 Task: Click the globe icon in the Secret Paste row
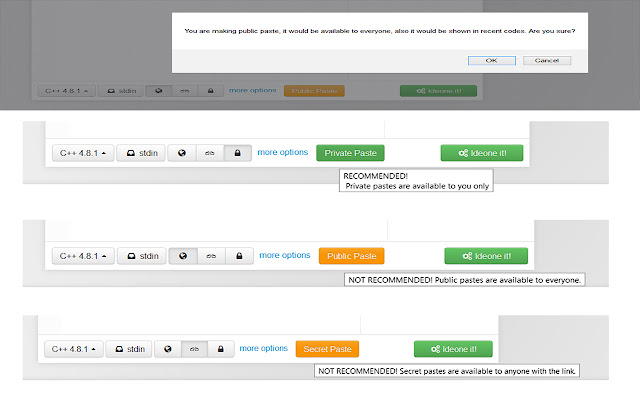click(x=167, y=349)
